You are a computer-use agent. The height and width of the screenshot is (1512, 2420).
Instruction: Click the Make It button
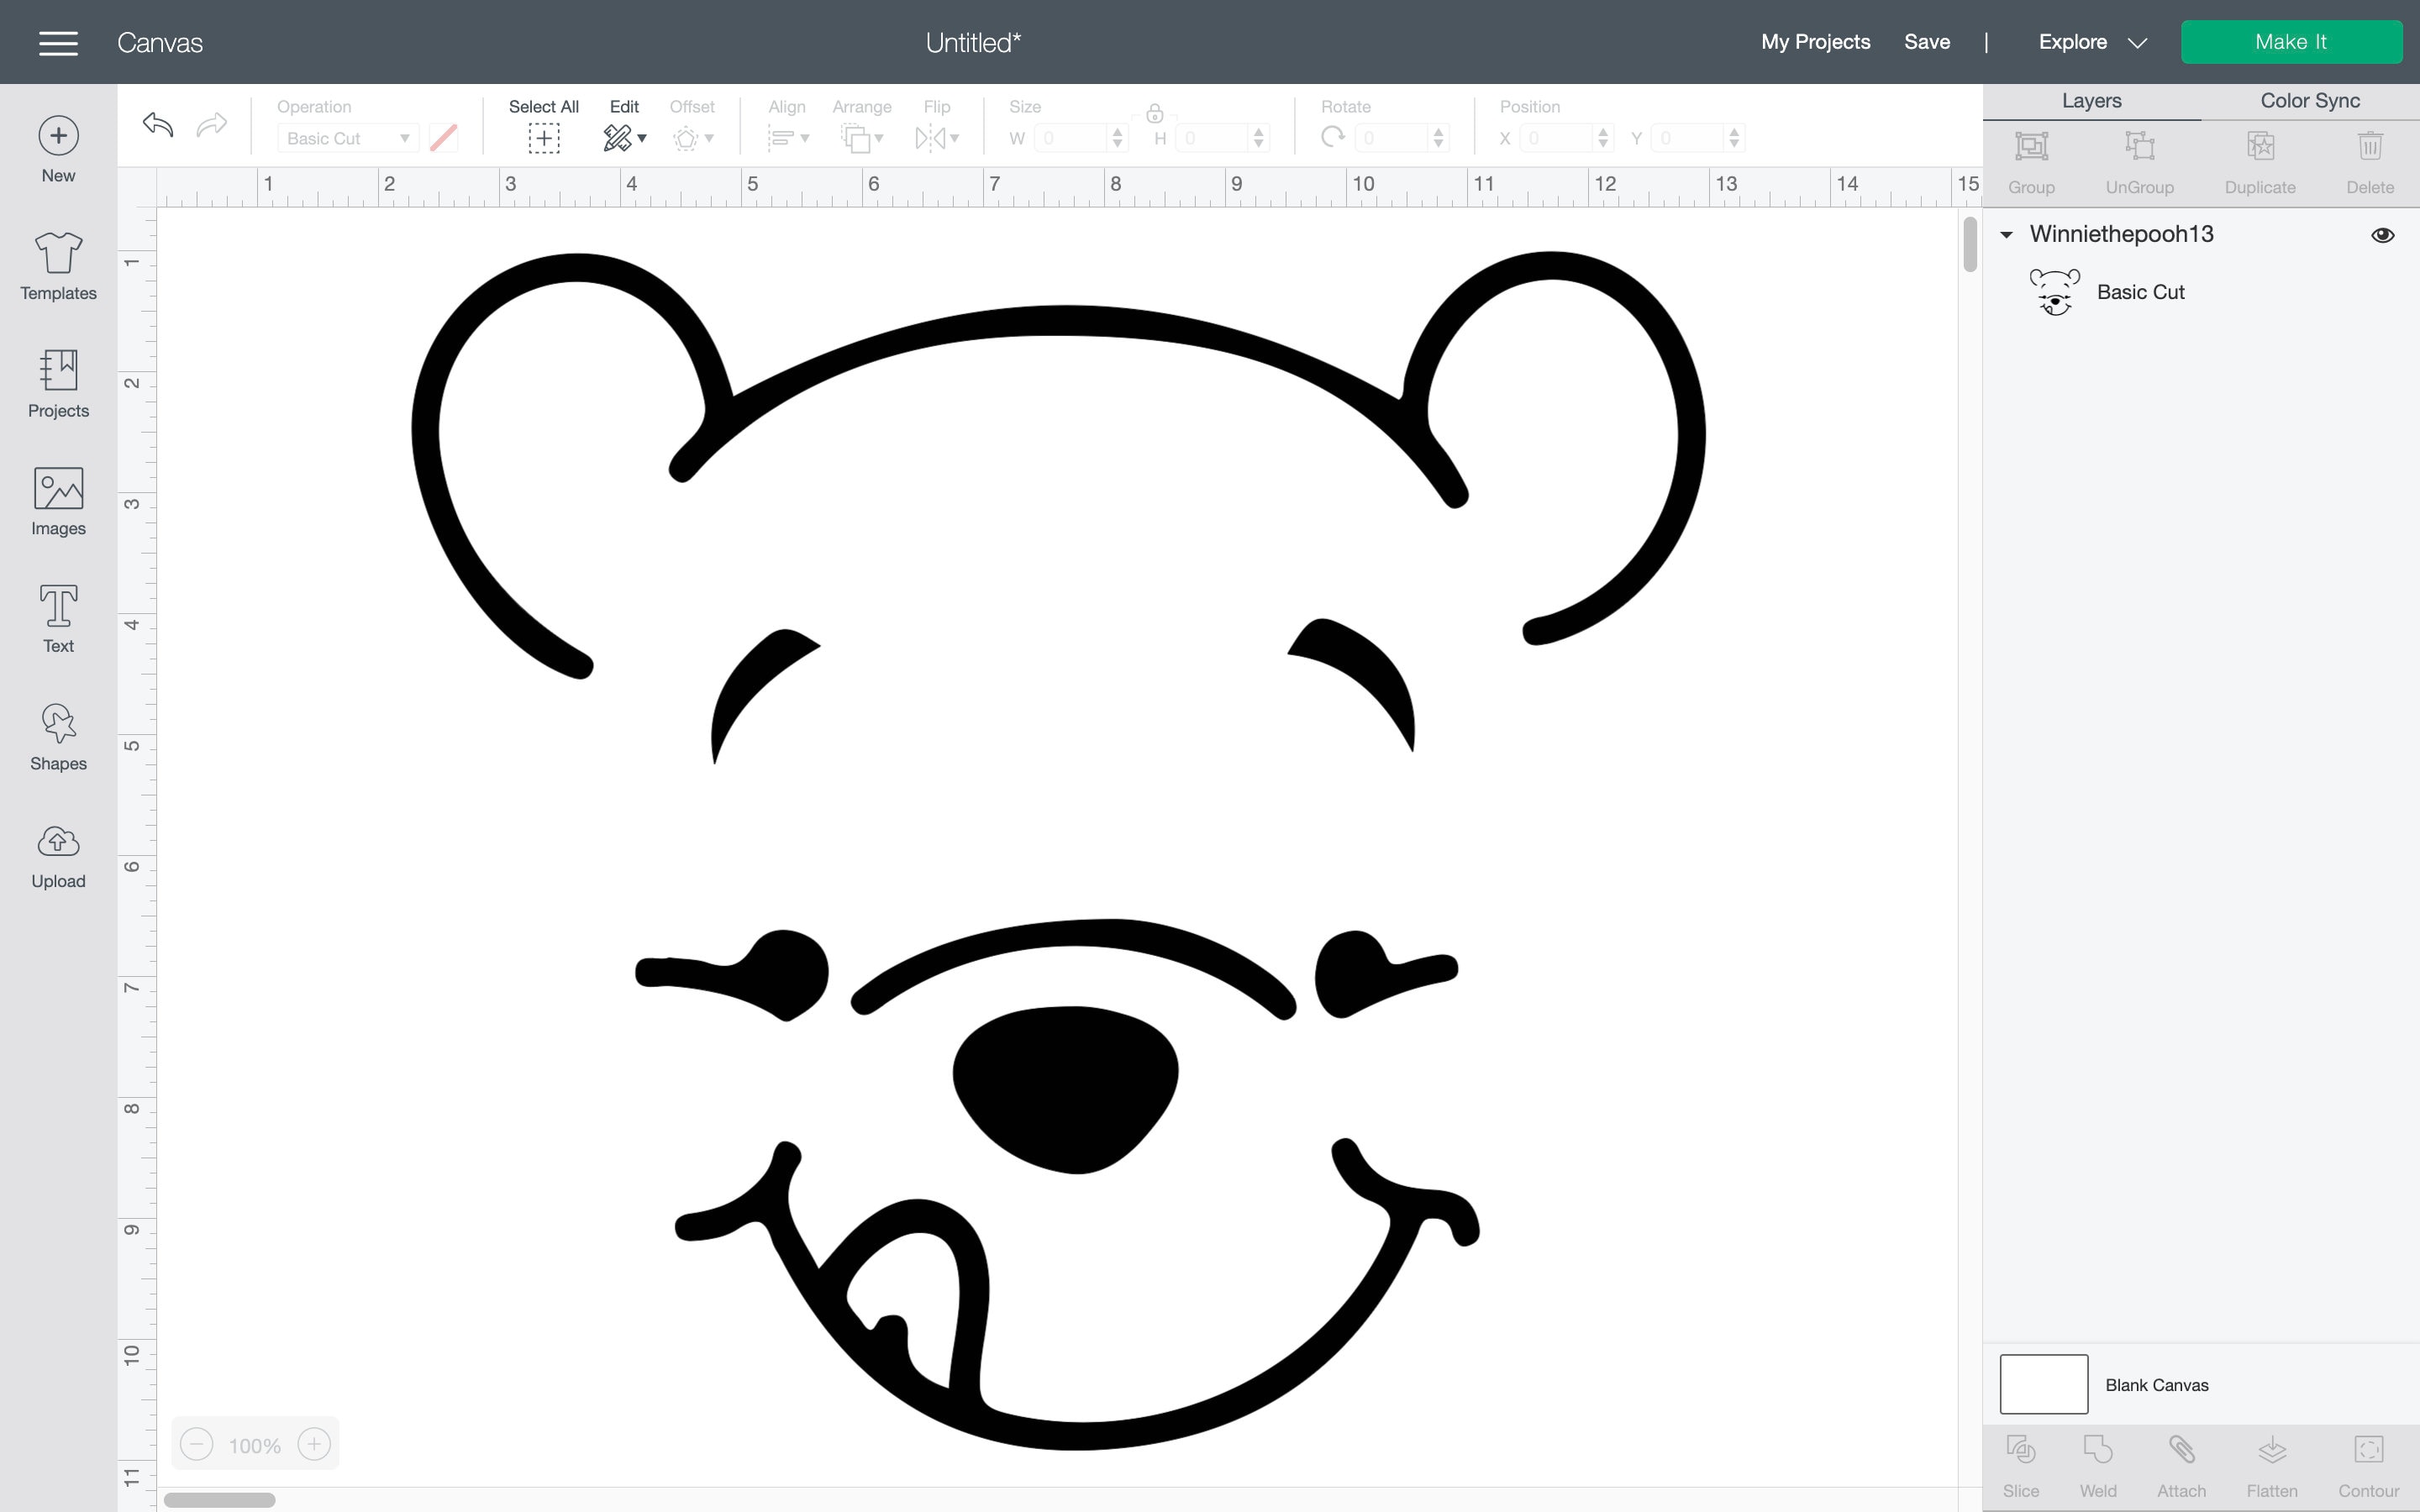2291,42
